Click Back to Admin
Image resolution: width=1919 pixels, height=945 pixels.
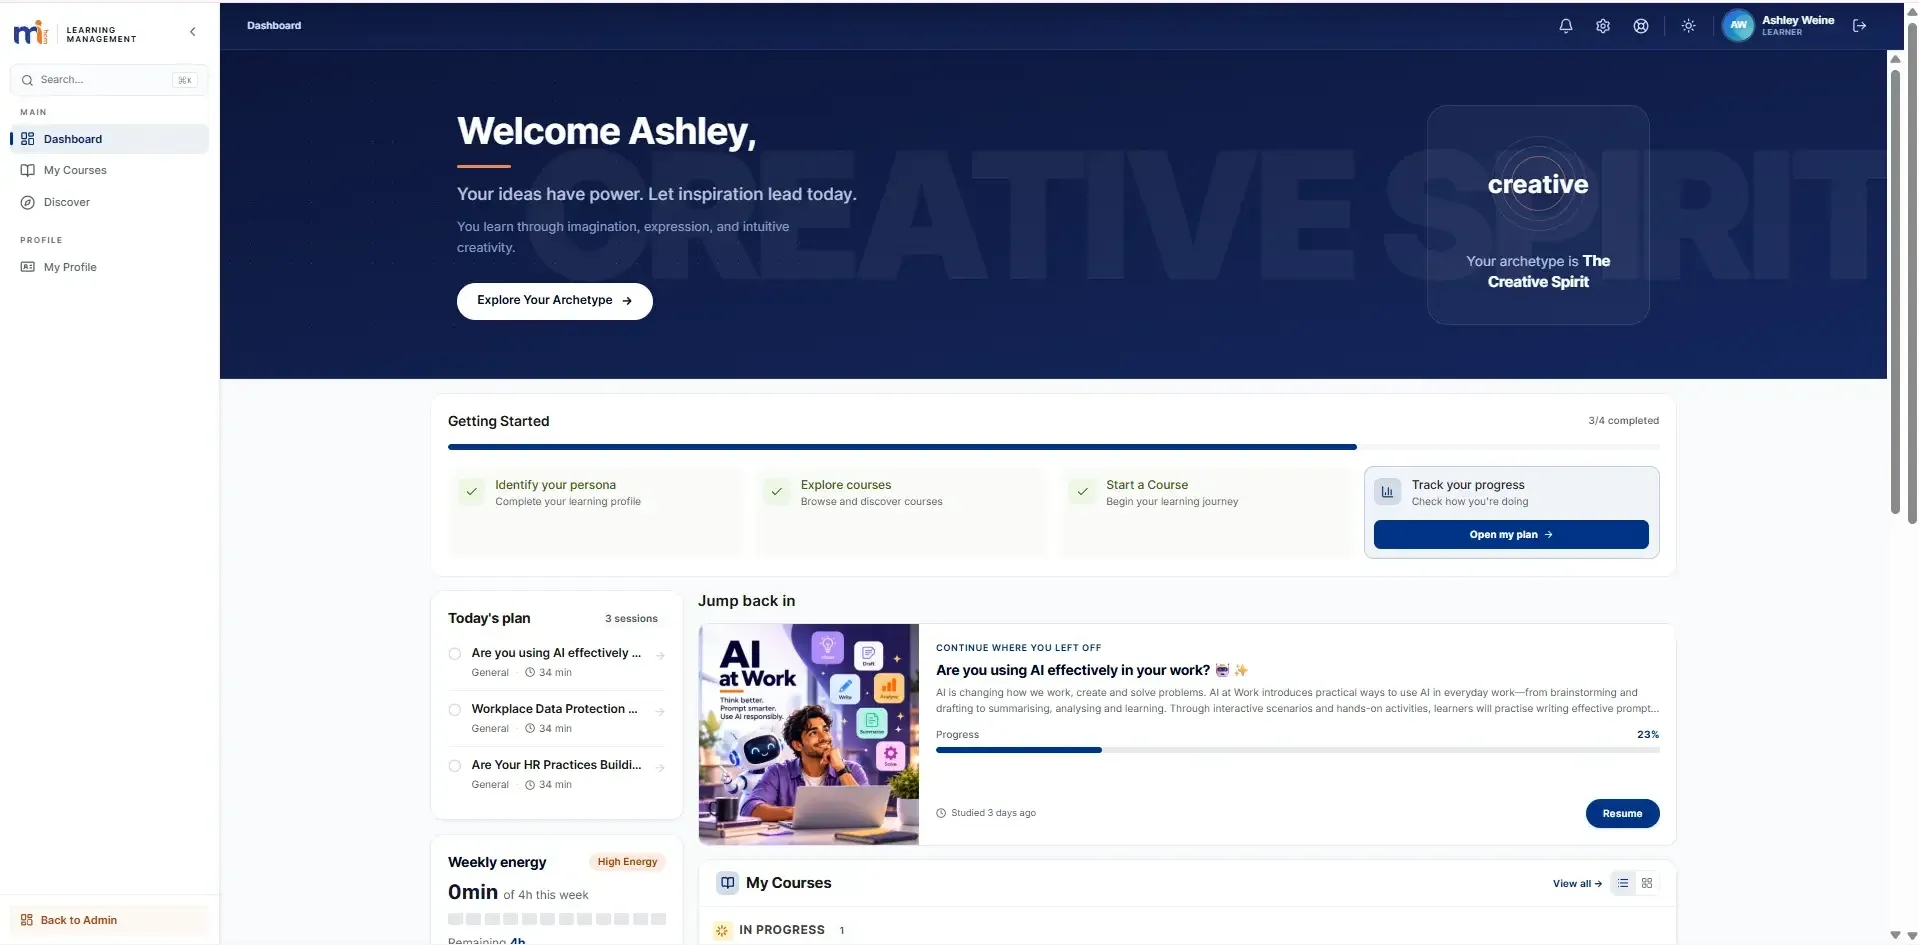coord(109,920)
